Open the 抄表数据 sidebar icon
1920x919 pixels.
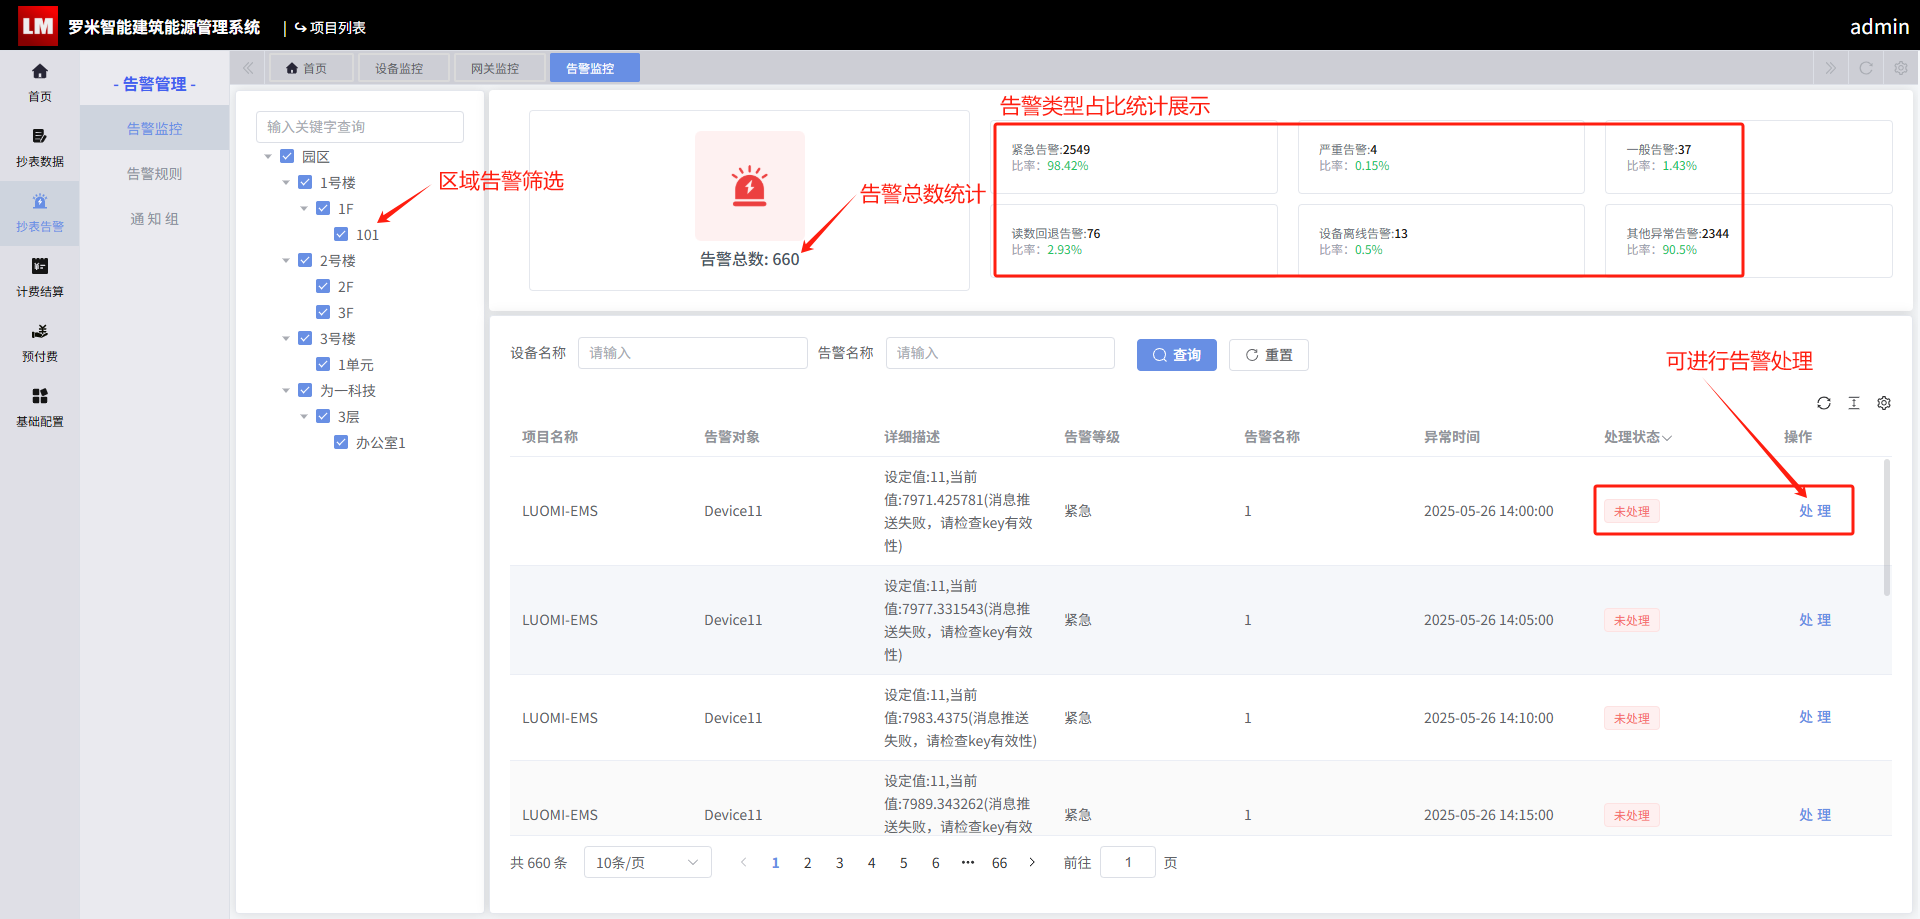(x=39, y=147)
